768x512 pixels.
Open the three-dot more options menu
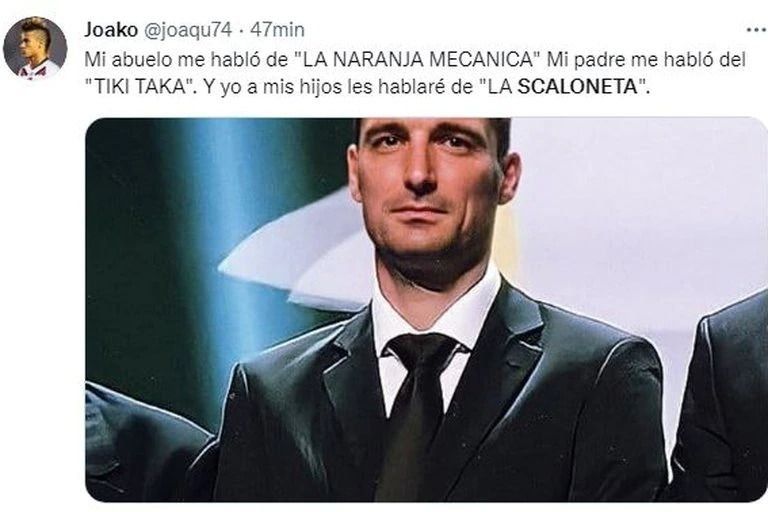[757, 30]
